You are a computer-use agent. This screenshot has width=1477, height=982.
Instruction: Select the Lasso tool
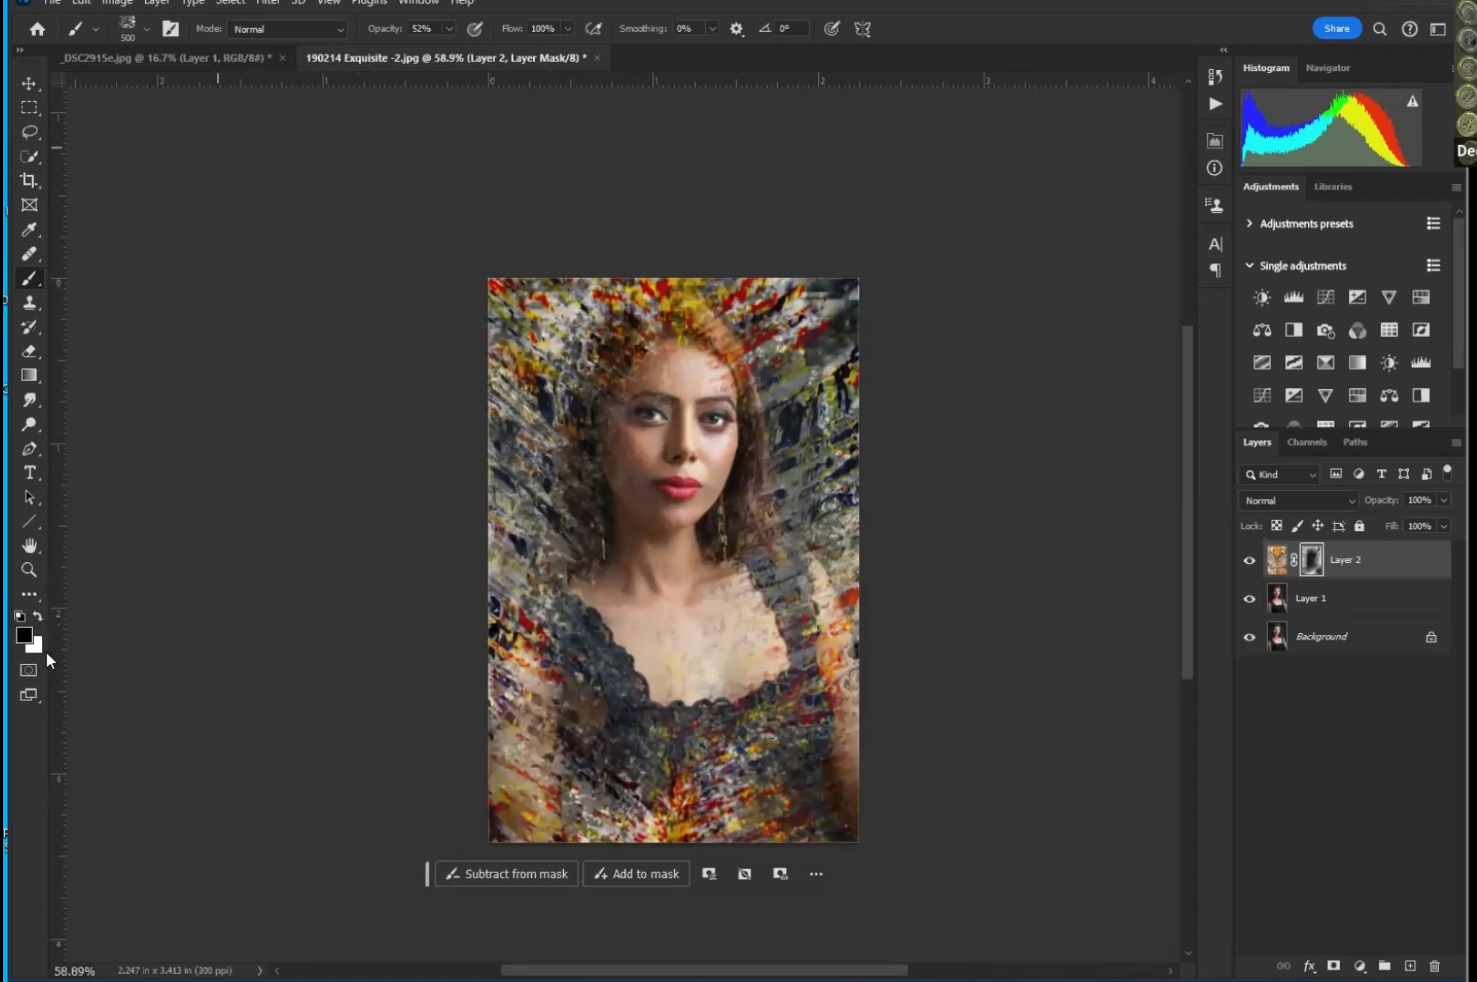(29, 132)
